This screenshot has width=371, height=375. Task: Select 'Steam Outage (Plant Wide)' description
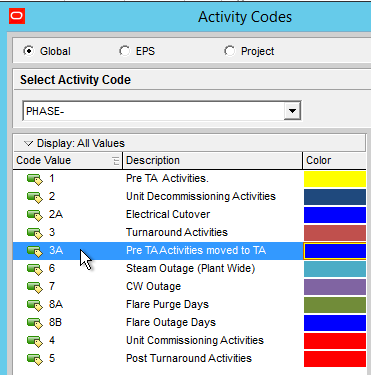pos(191,268)
